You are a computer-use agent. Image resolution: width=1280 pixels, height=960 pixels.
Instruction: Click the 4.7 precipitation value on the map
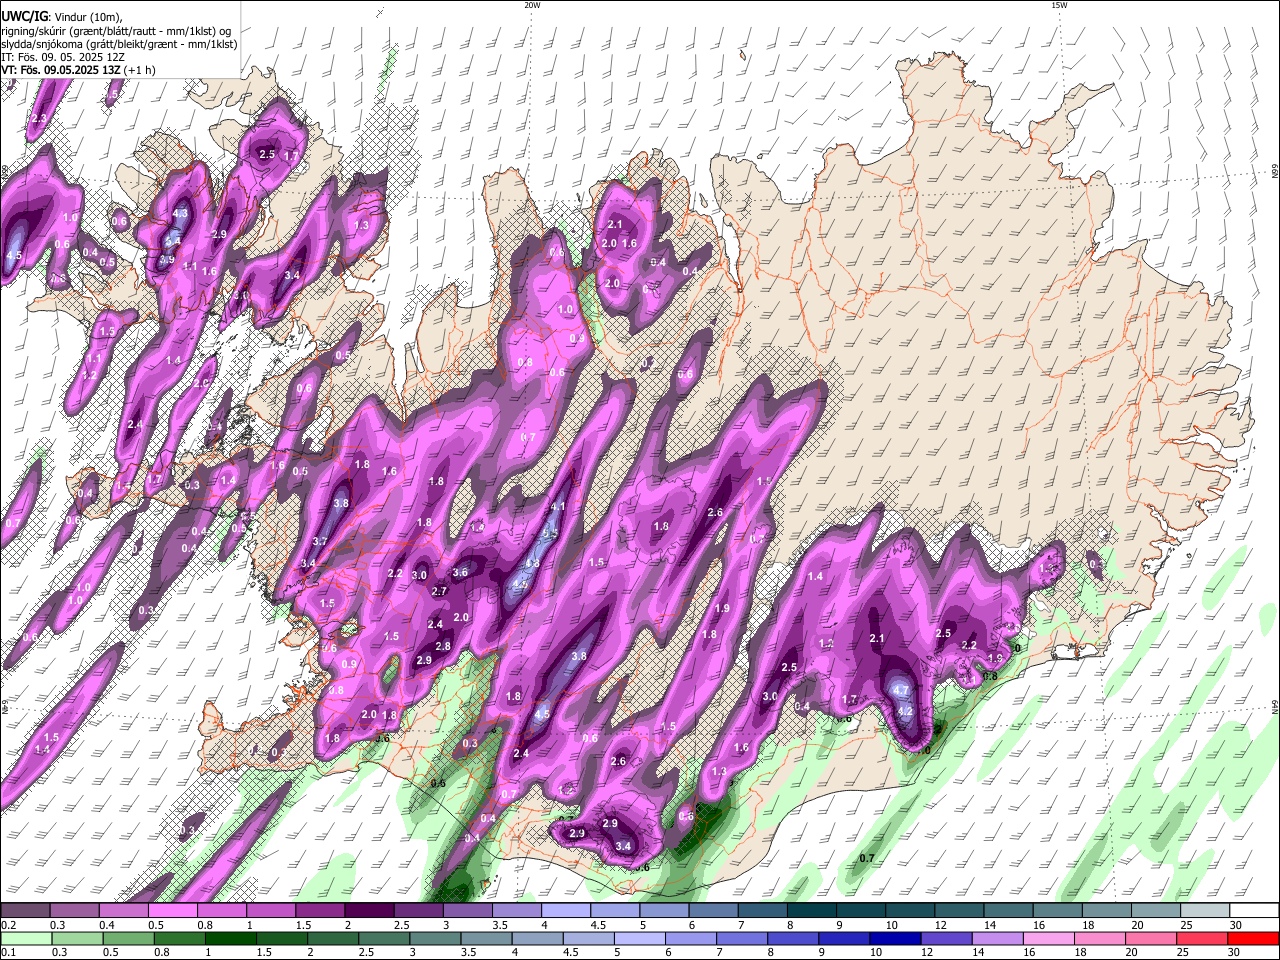click(900, 690)
